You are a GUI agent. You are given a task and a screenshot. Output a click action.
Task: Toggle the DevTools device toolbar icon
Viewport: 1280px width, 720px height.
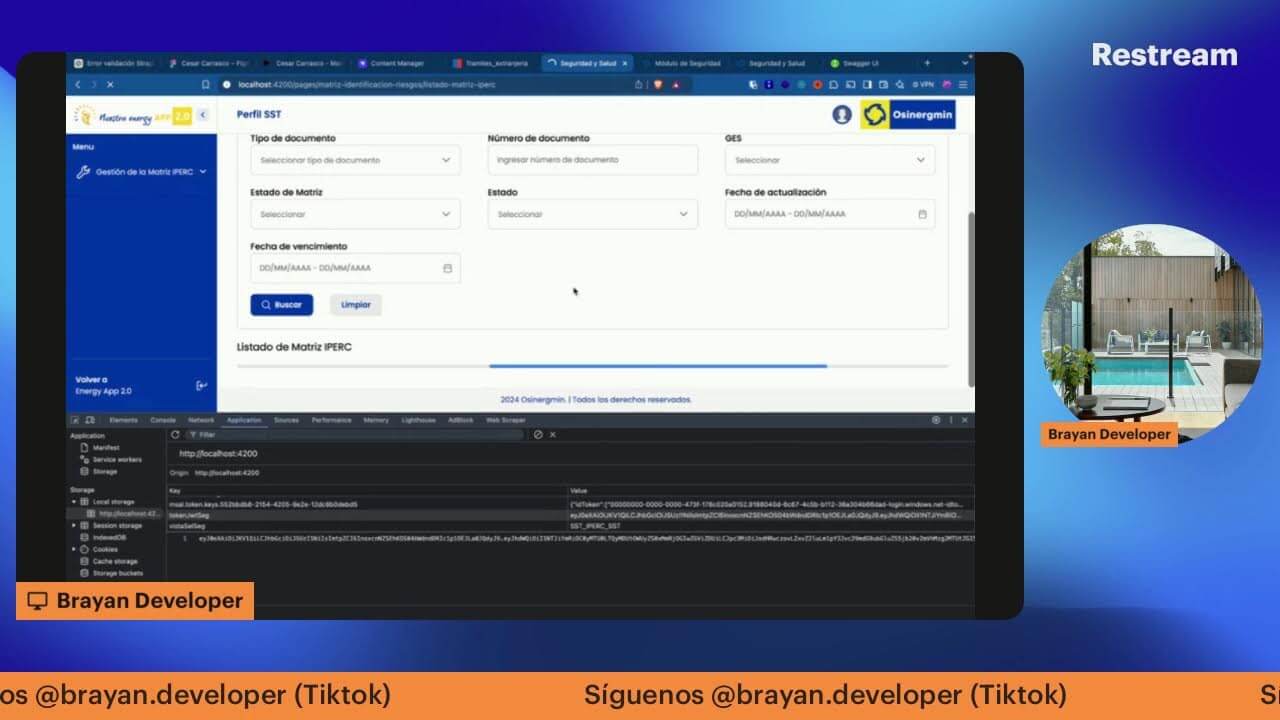click(x=90, y=420)
